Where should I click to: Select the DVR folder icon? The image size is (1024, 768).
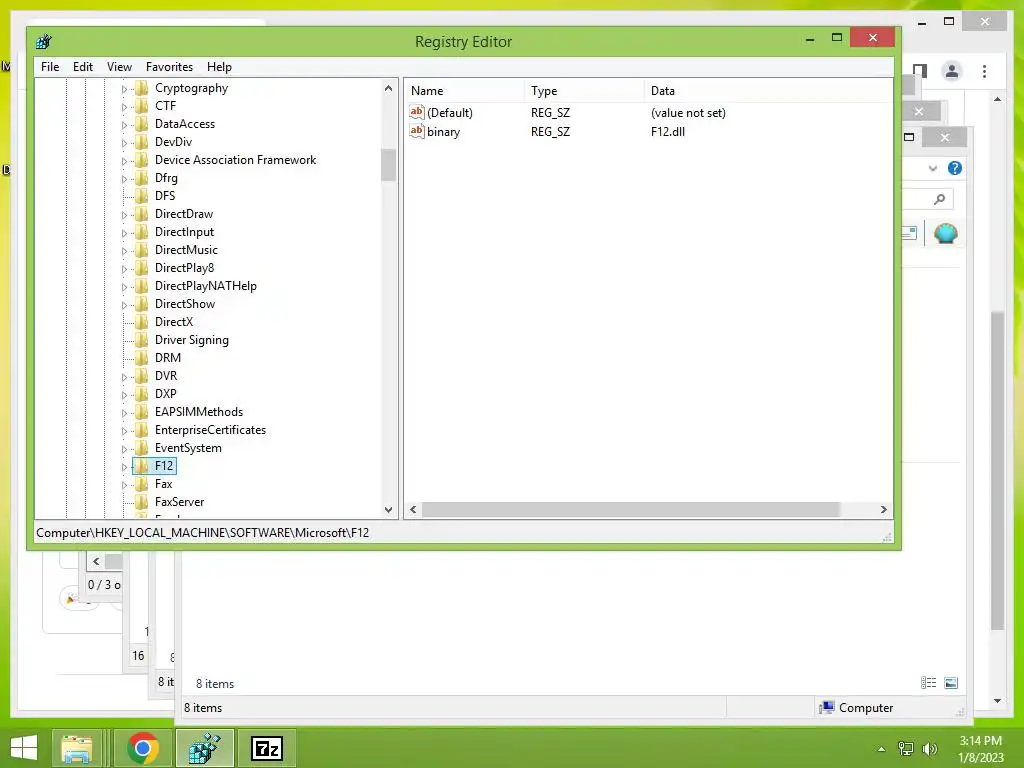tap(142, 376)
